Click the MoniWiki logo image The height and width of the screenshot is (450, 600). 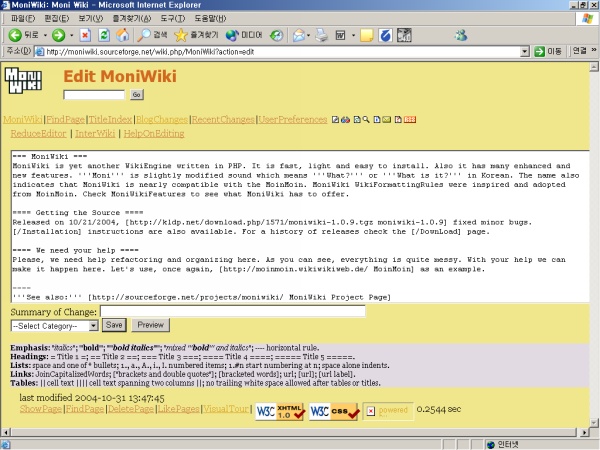(24, 80)
